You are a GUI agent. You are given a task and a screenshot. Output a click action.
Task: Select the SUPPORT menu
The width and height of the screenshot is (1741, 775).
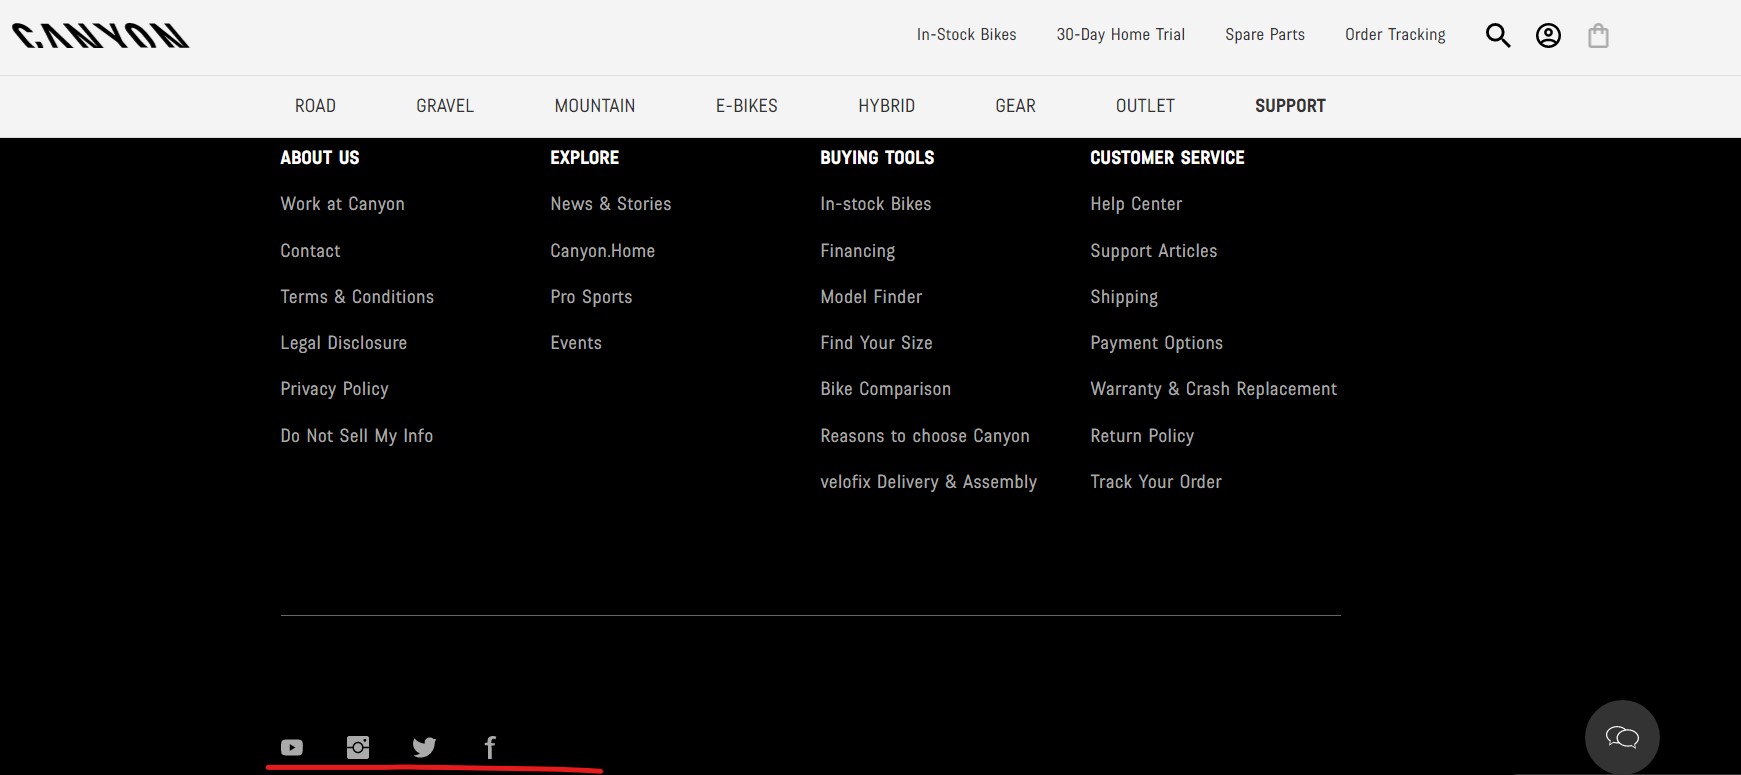[x=1290, y=106]
